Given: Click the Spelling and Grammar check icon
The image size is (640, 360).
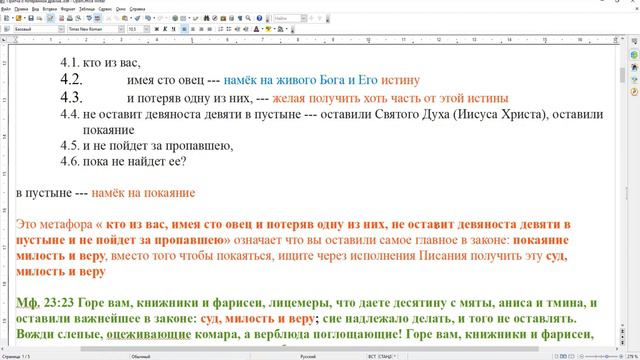Looking at the screenshot, I should pos(89,18).
